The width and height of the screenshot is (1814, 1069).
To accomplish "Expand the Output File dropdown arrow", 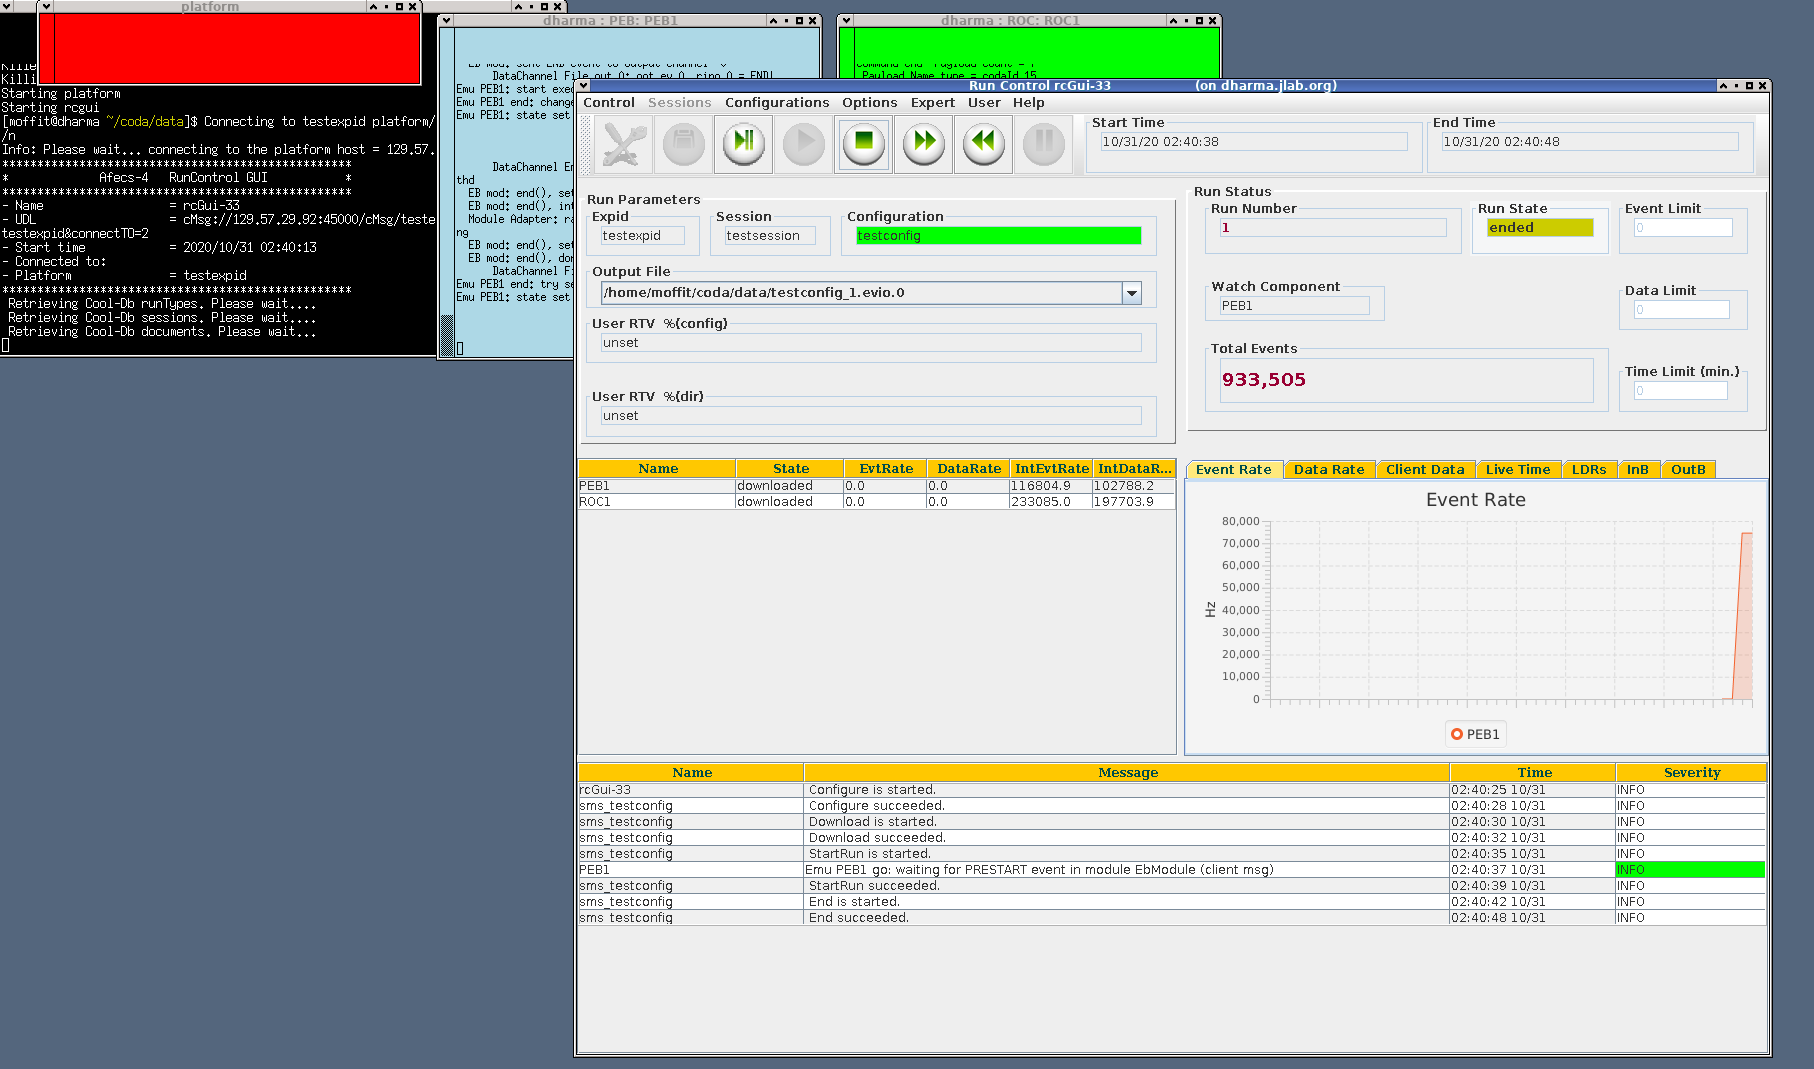I will [x=1132, y=293].
